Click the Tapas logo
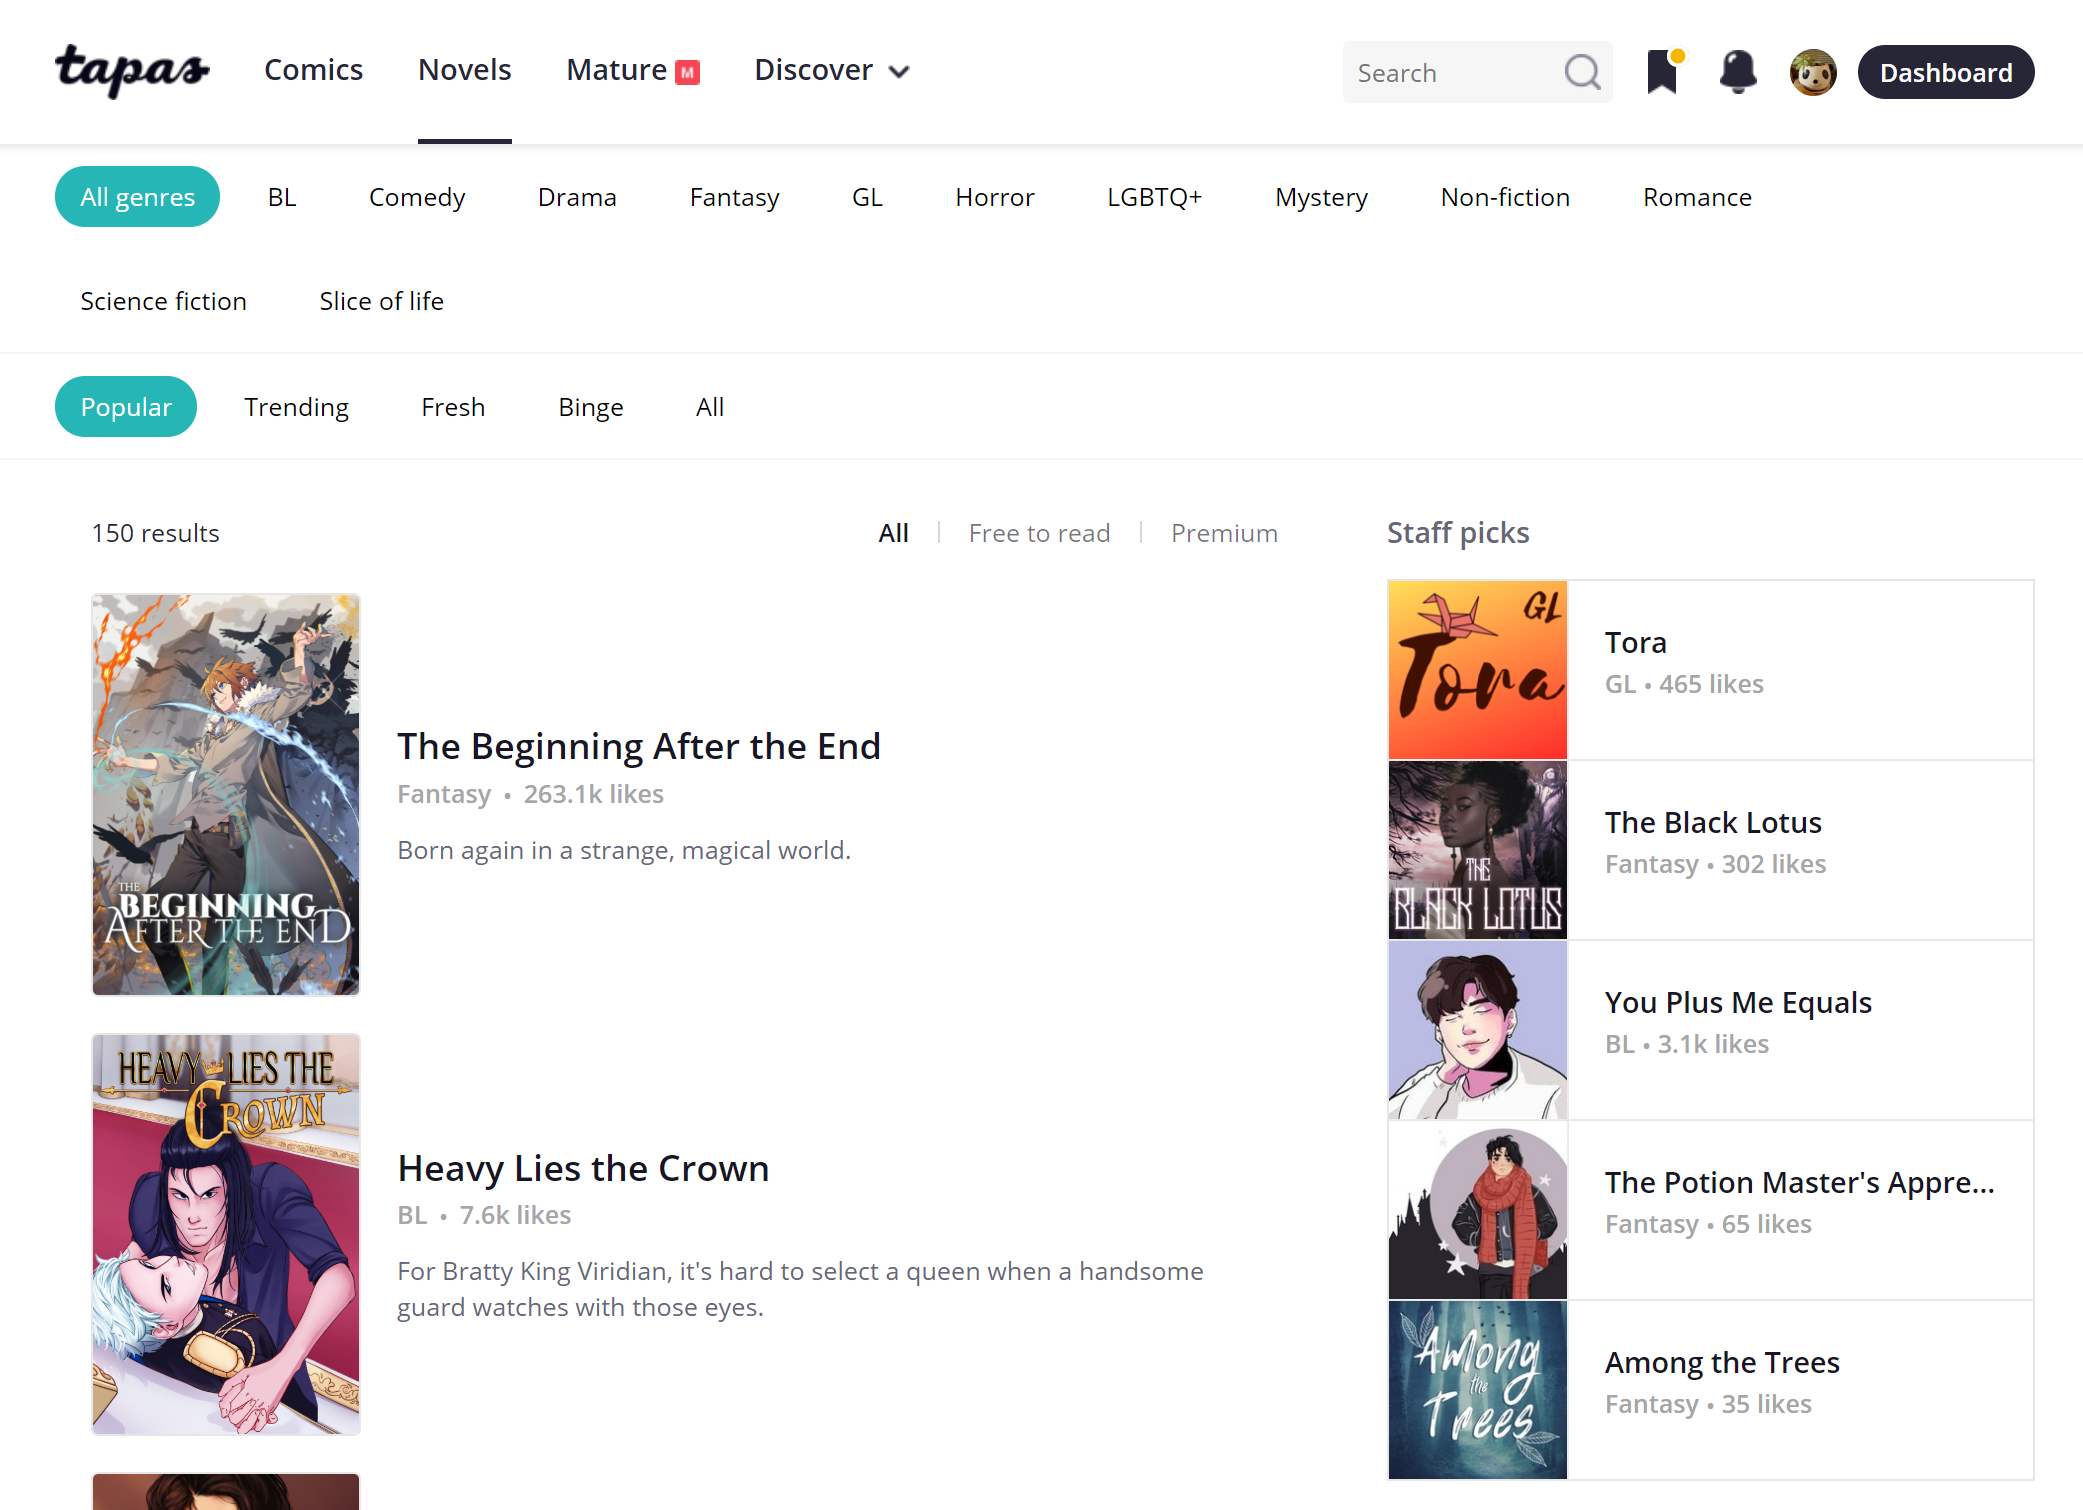 coord(132,71)
